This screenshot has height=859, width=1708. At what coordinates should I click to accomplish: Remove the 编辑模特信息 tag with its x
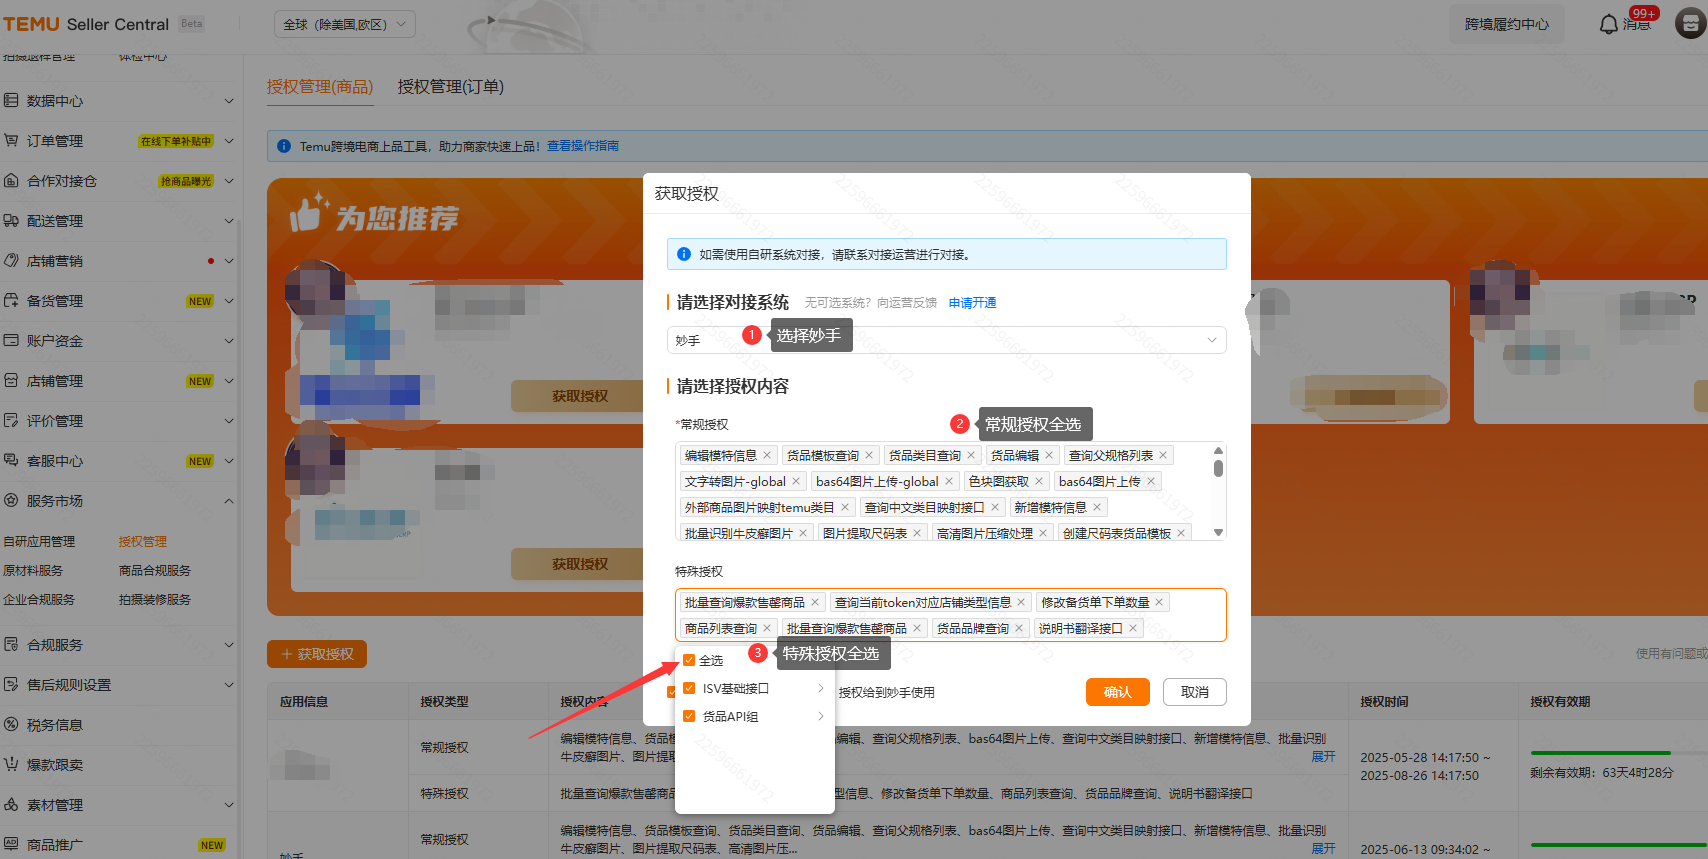click(767, 456)
